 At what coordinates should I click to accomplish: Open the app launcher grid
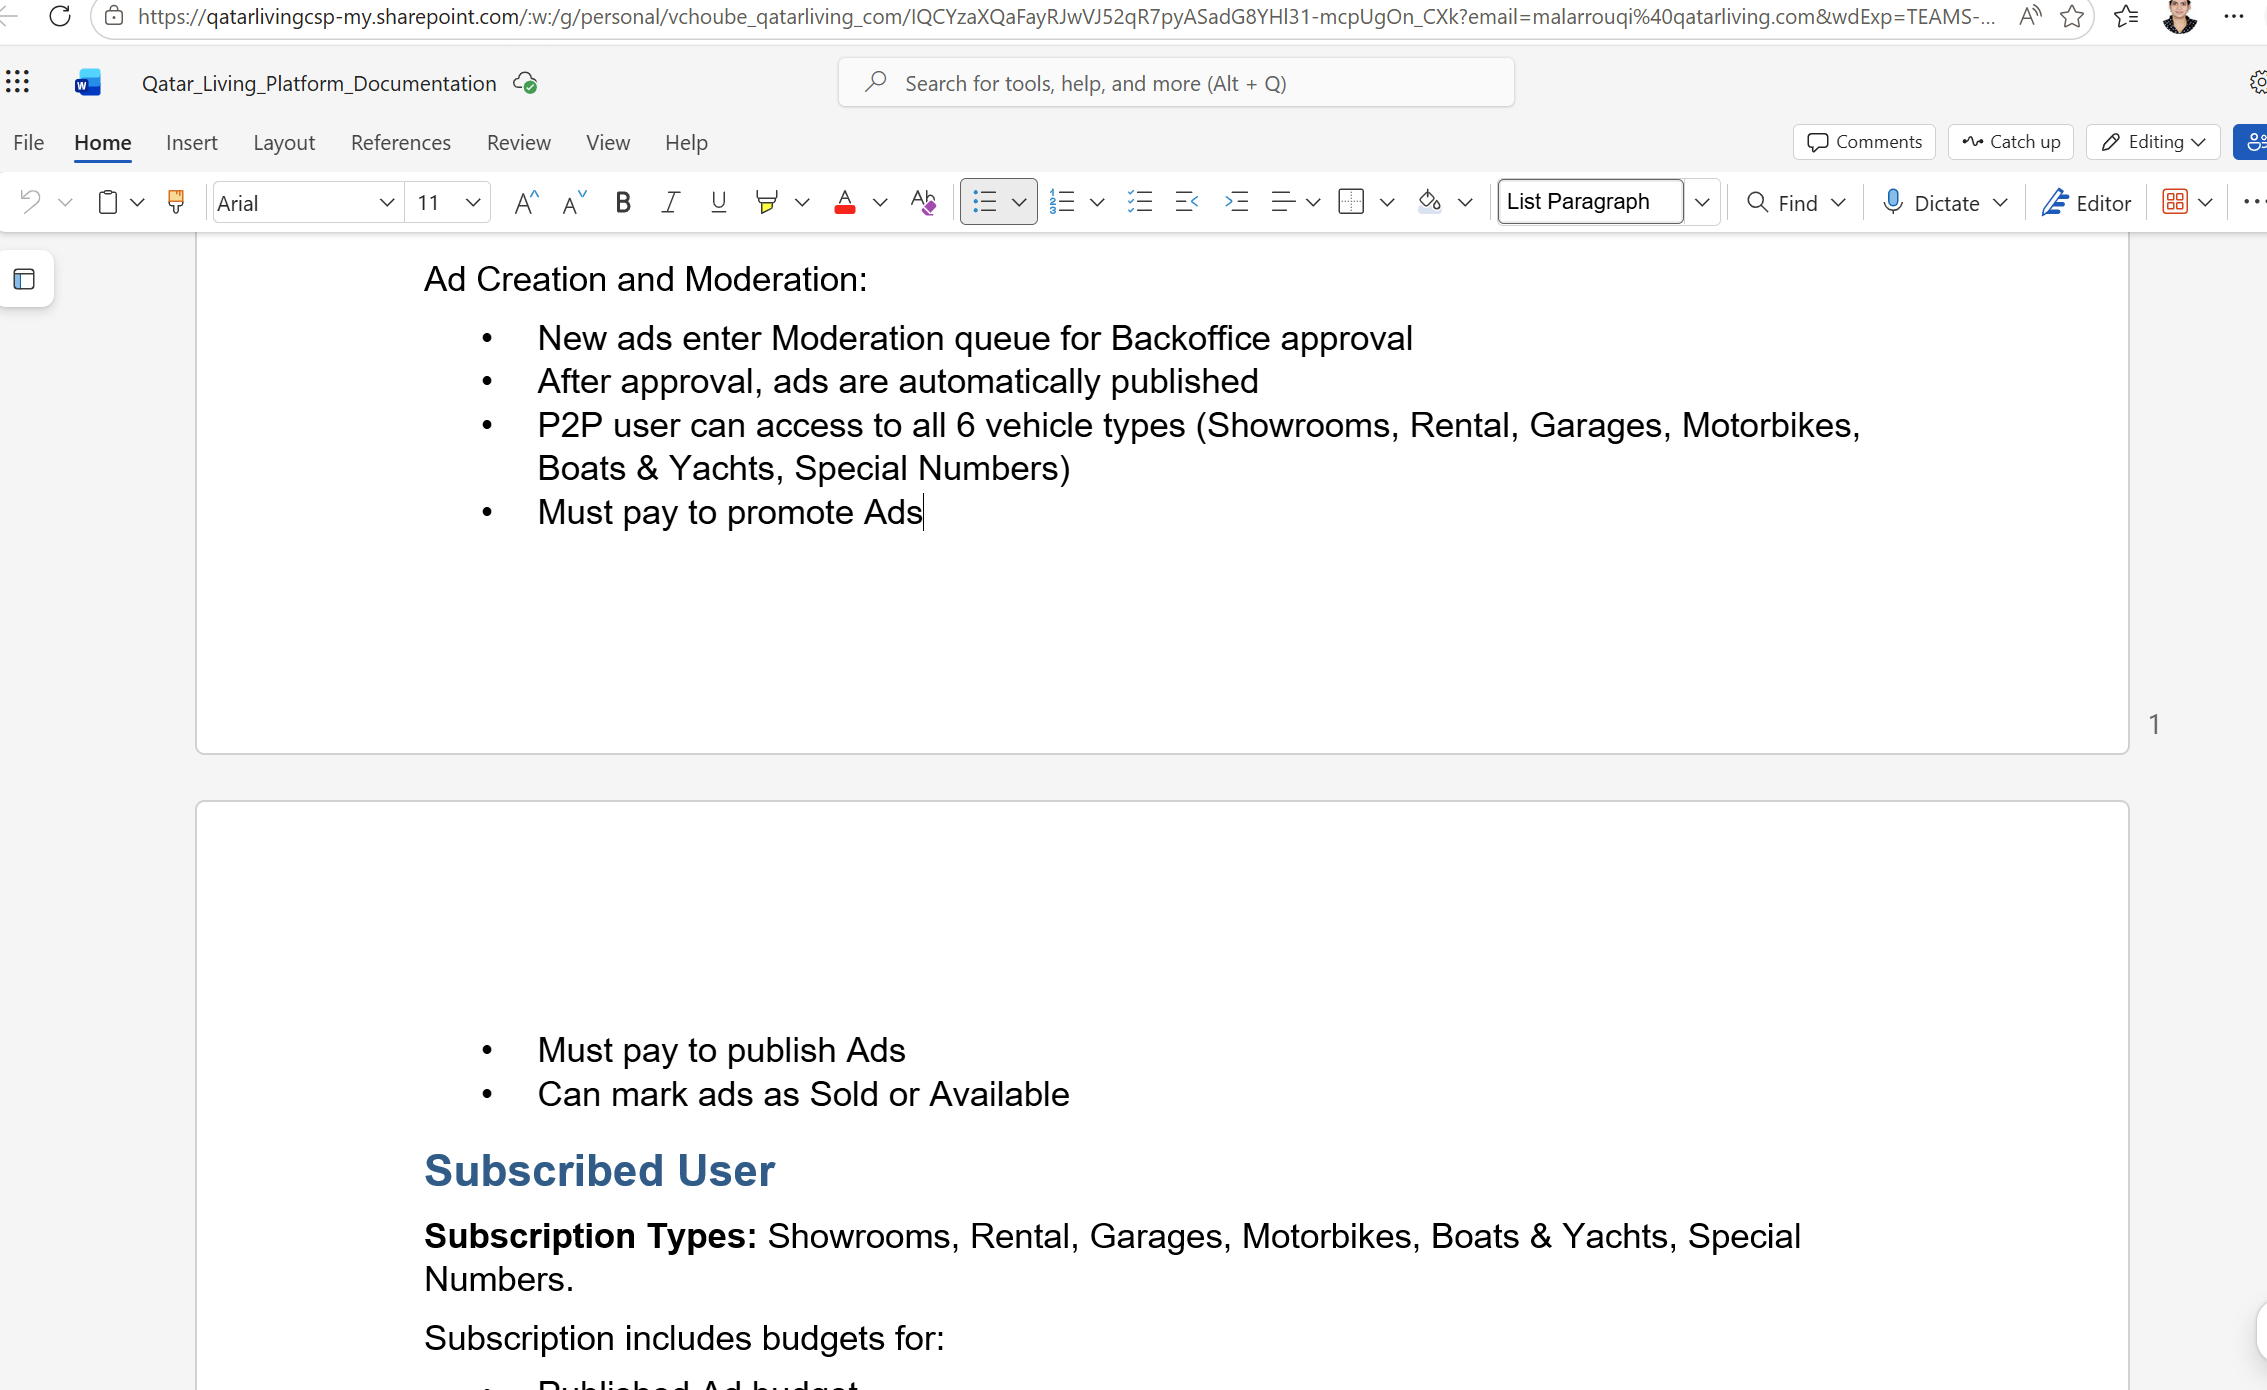pyautogui.click(x=18, y=83)
